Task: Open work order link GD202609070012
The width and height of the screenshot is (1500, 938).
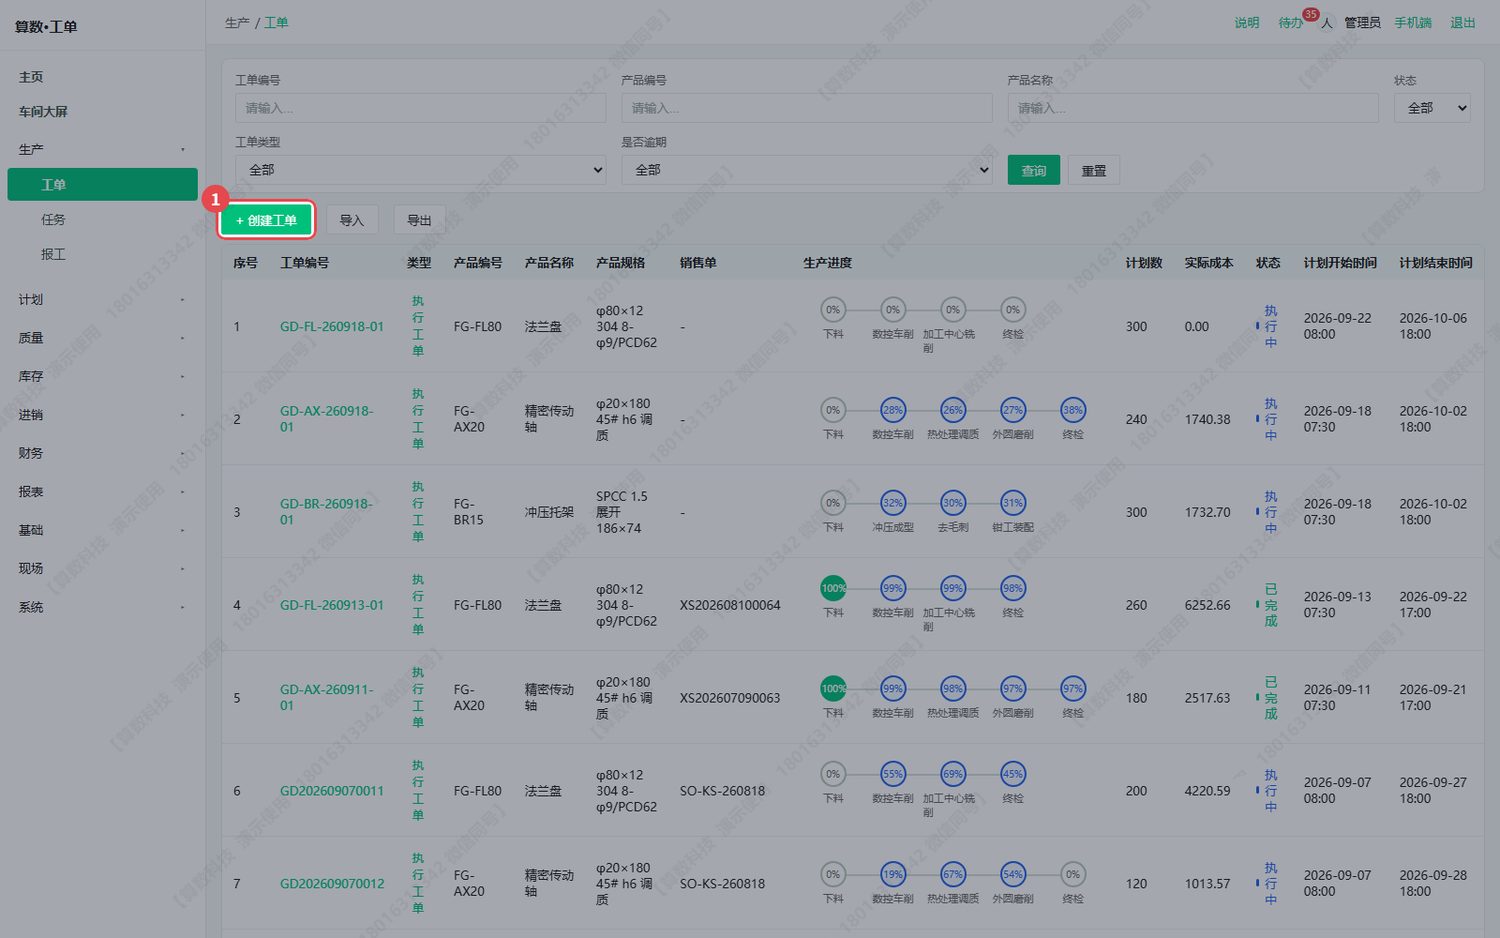Action: [x=332, y=884]
